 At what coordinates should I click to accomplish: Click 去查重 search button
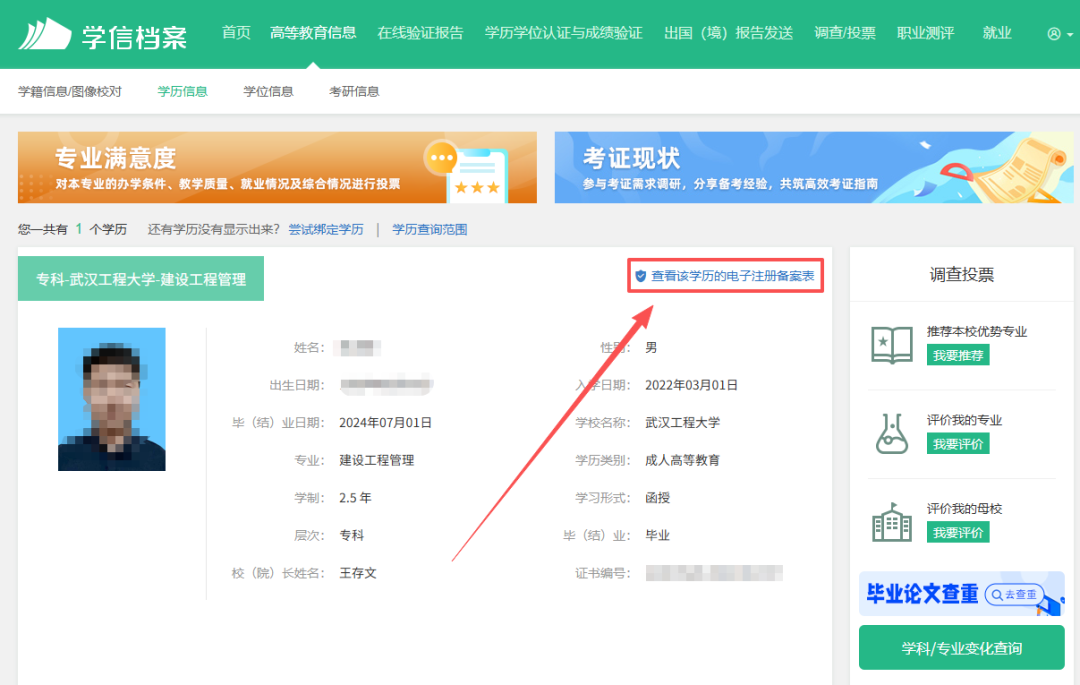(1014, 594)
